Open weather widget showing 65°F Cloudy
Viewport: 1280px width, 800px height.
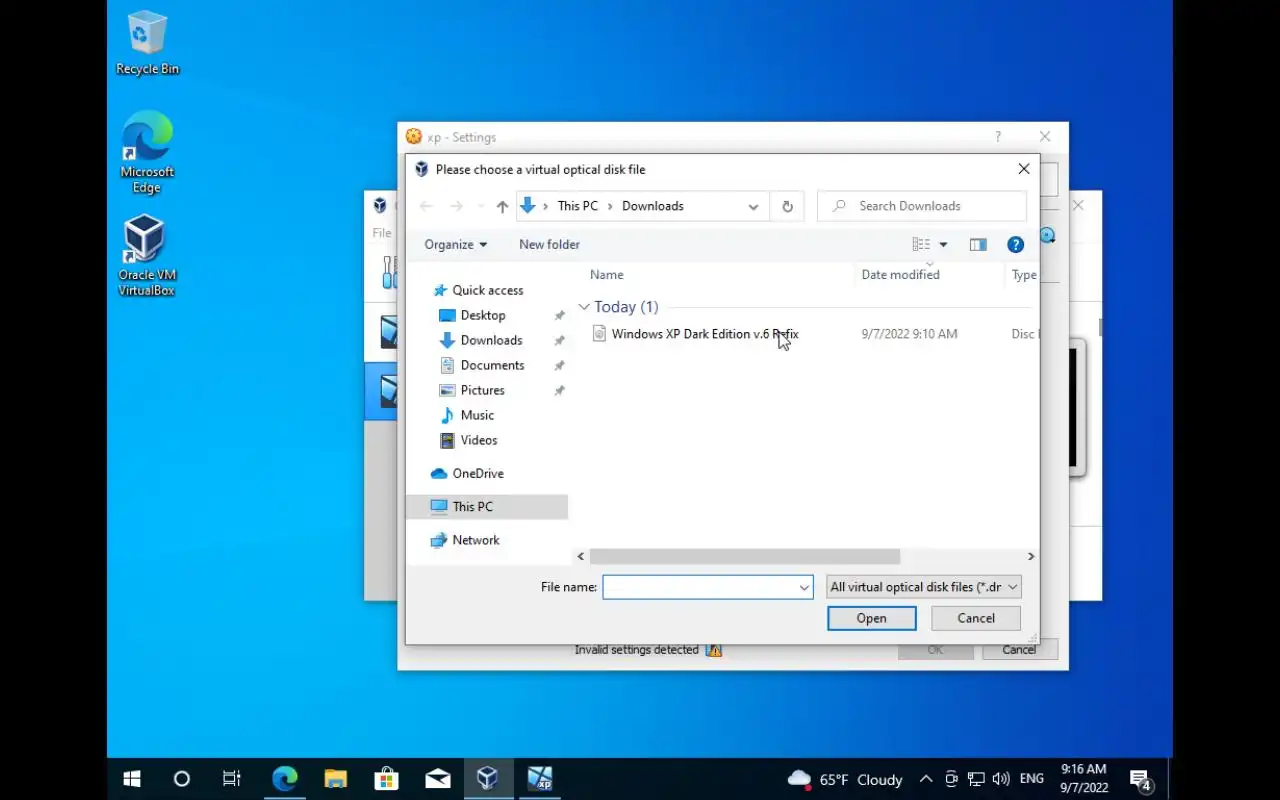point(845,779)
